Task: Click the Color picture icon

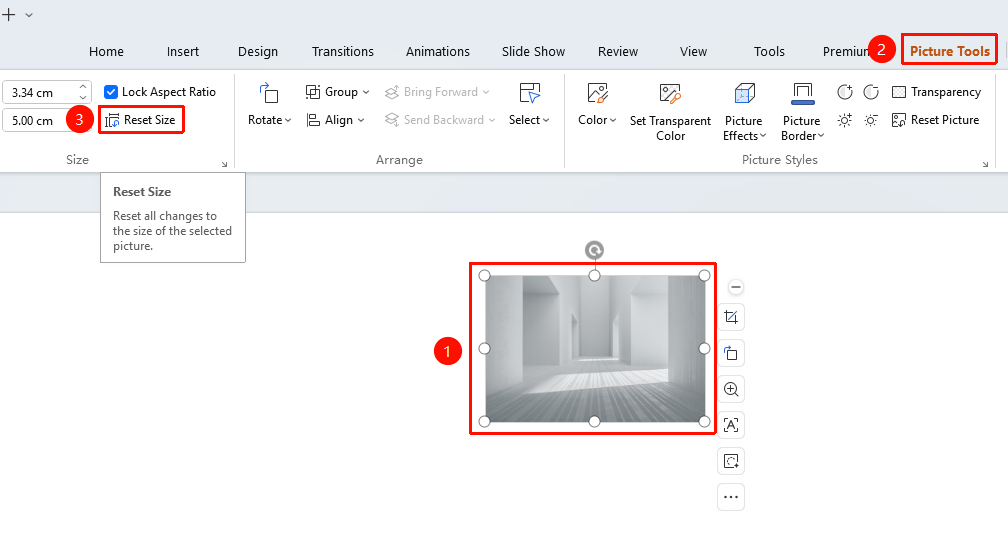Action: click(x=597, y=93)
